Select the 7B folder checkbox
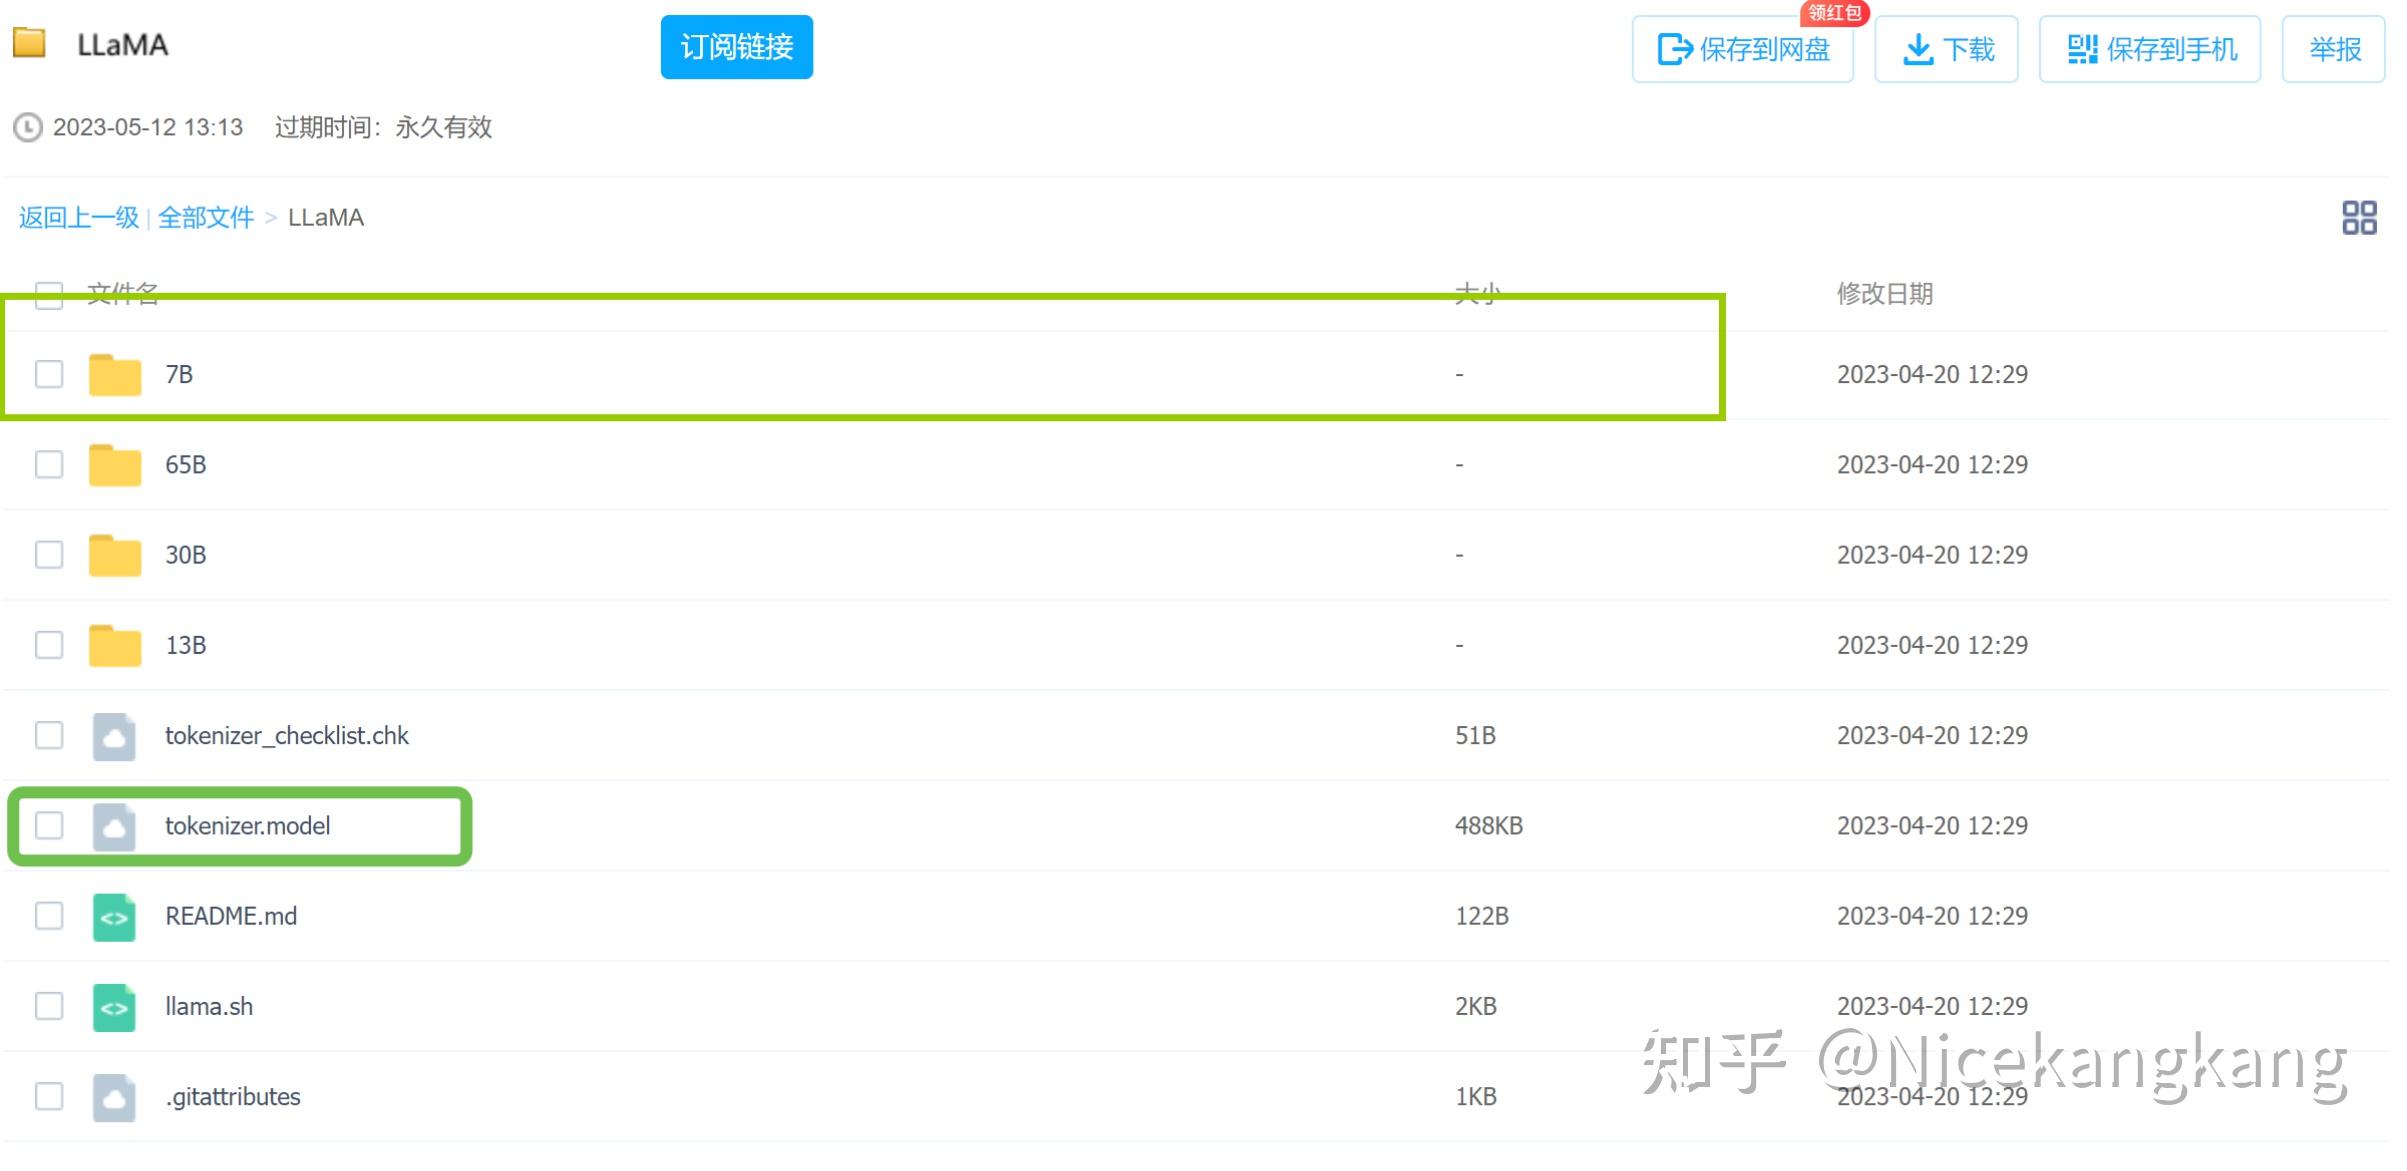2407x1171 pixels. point(49,374)
